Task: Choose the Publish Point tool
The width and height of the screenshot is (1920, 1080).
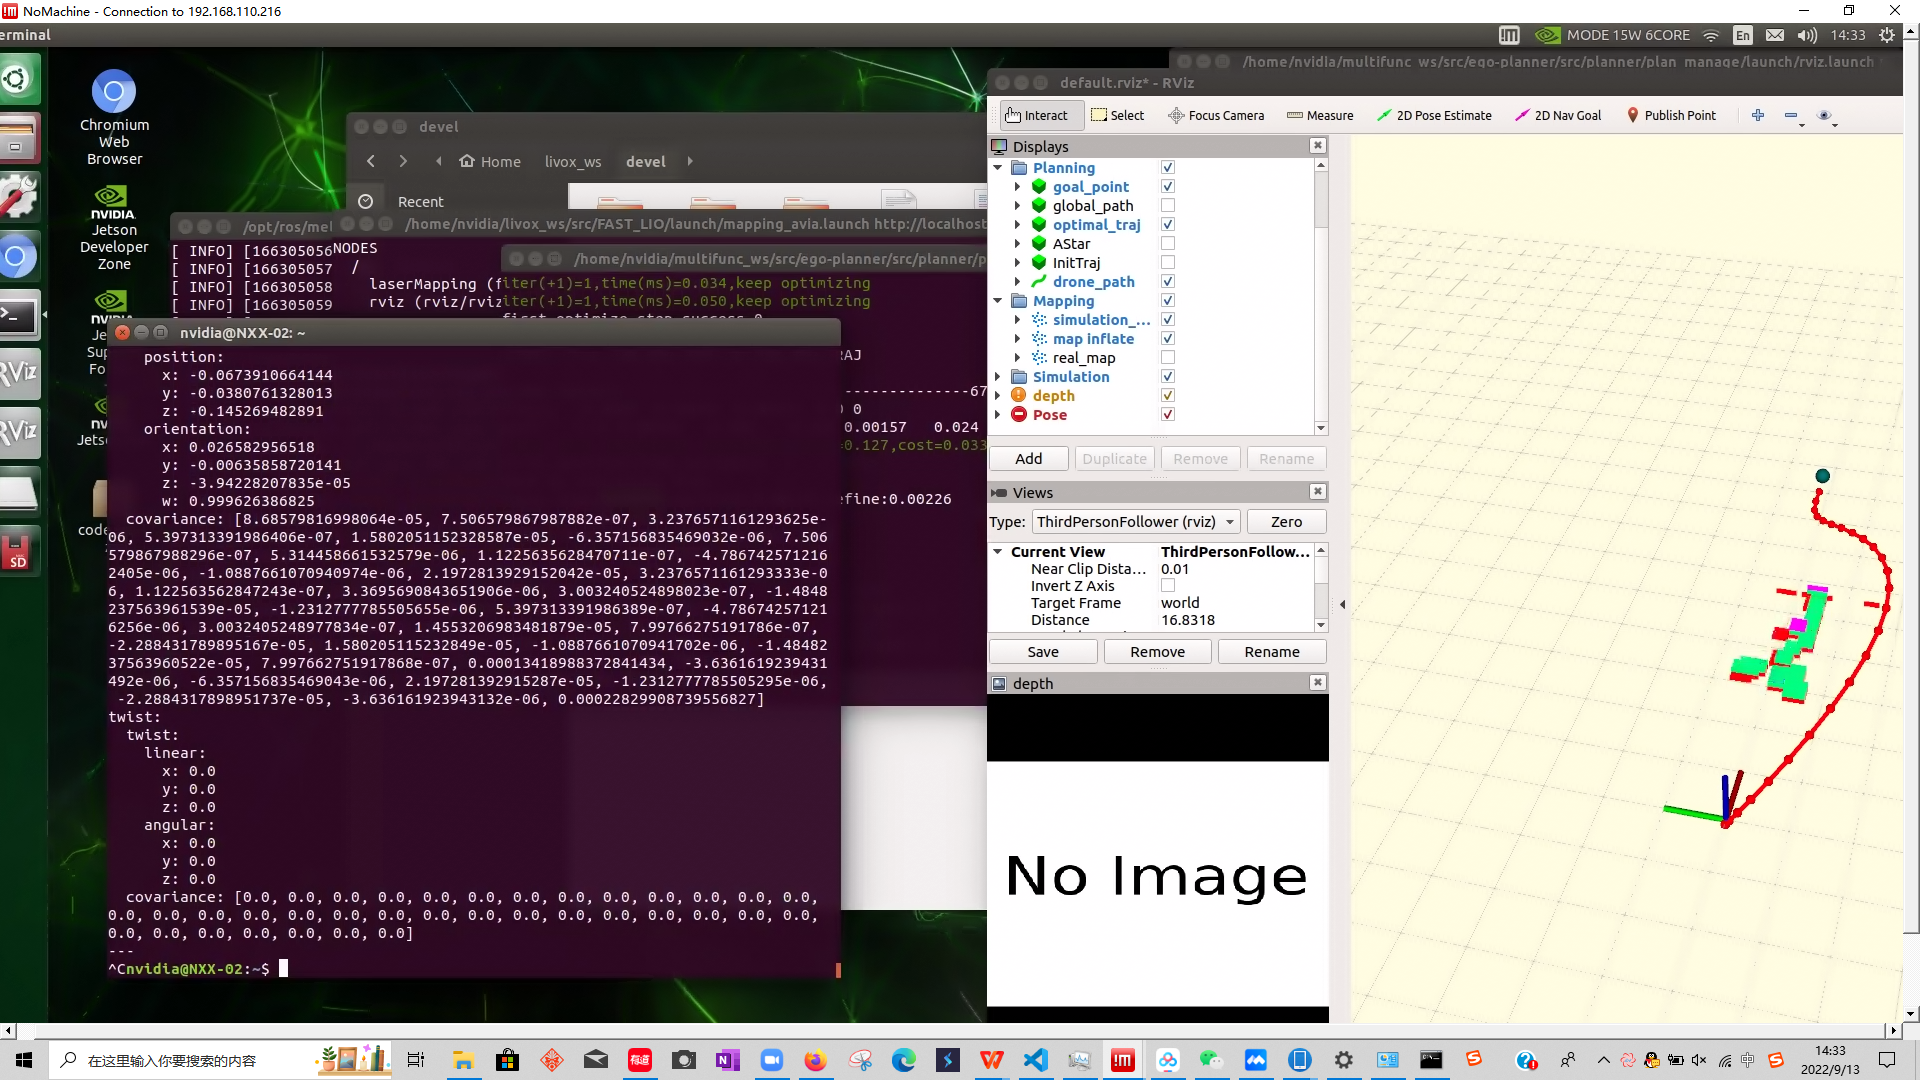Action: 1671,115
